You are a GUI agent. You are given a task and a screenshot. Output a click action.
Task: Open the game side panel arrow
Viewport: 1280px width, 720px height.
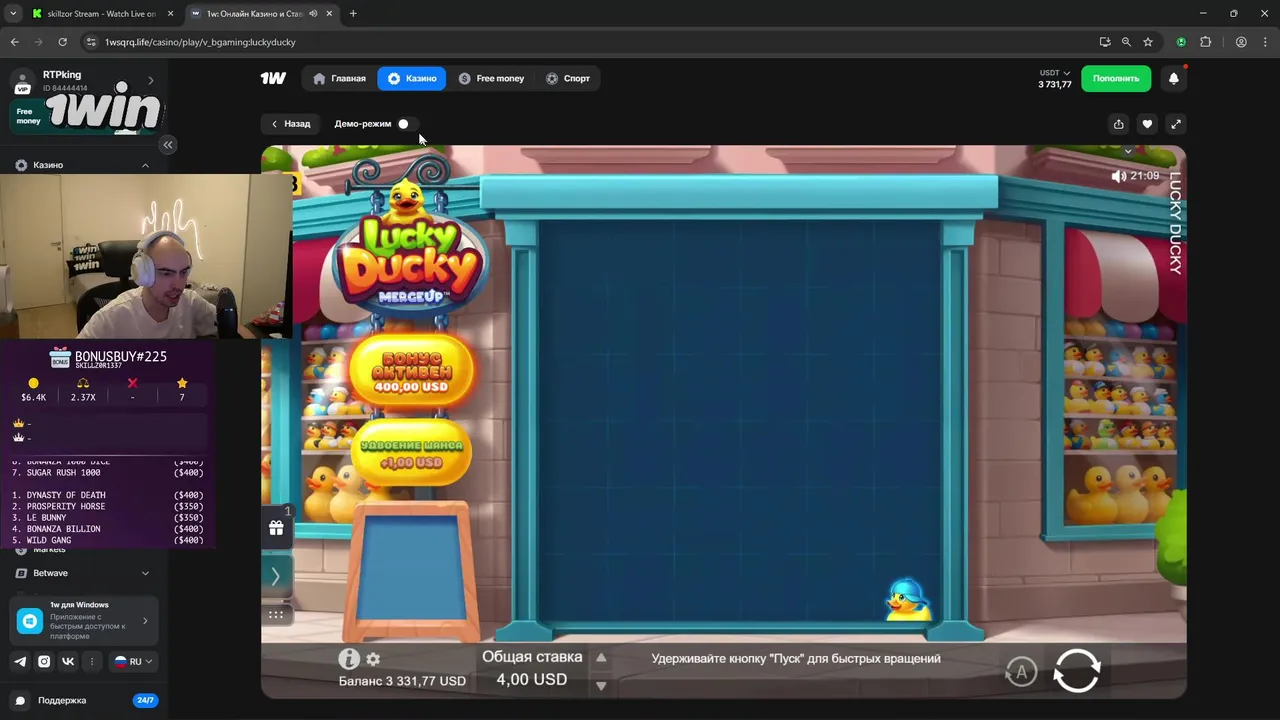pos(276,576)
